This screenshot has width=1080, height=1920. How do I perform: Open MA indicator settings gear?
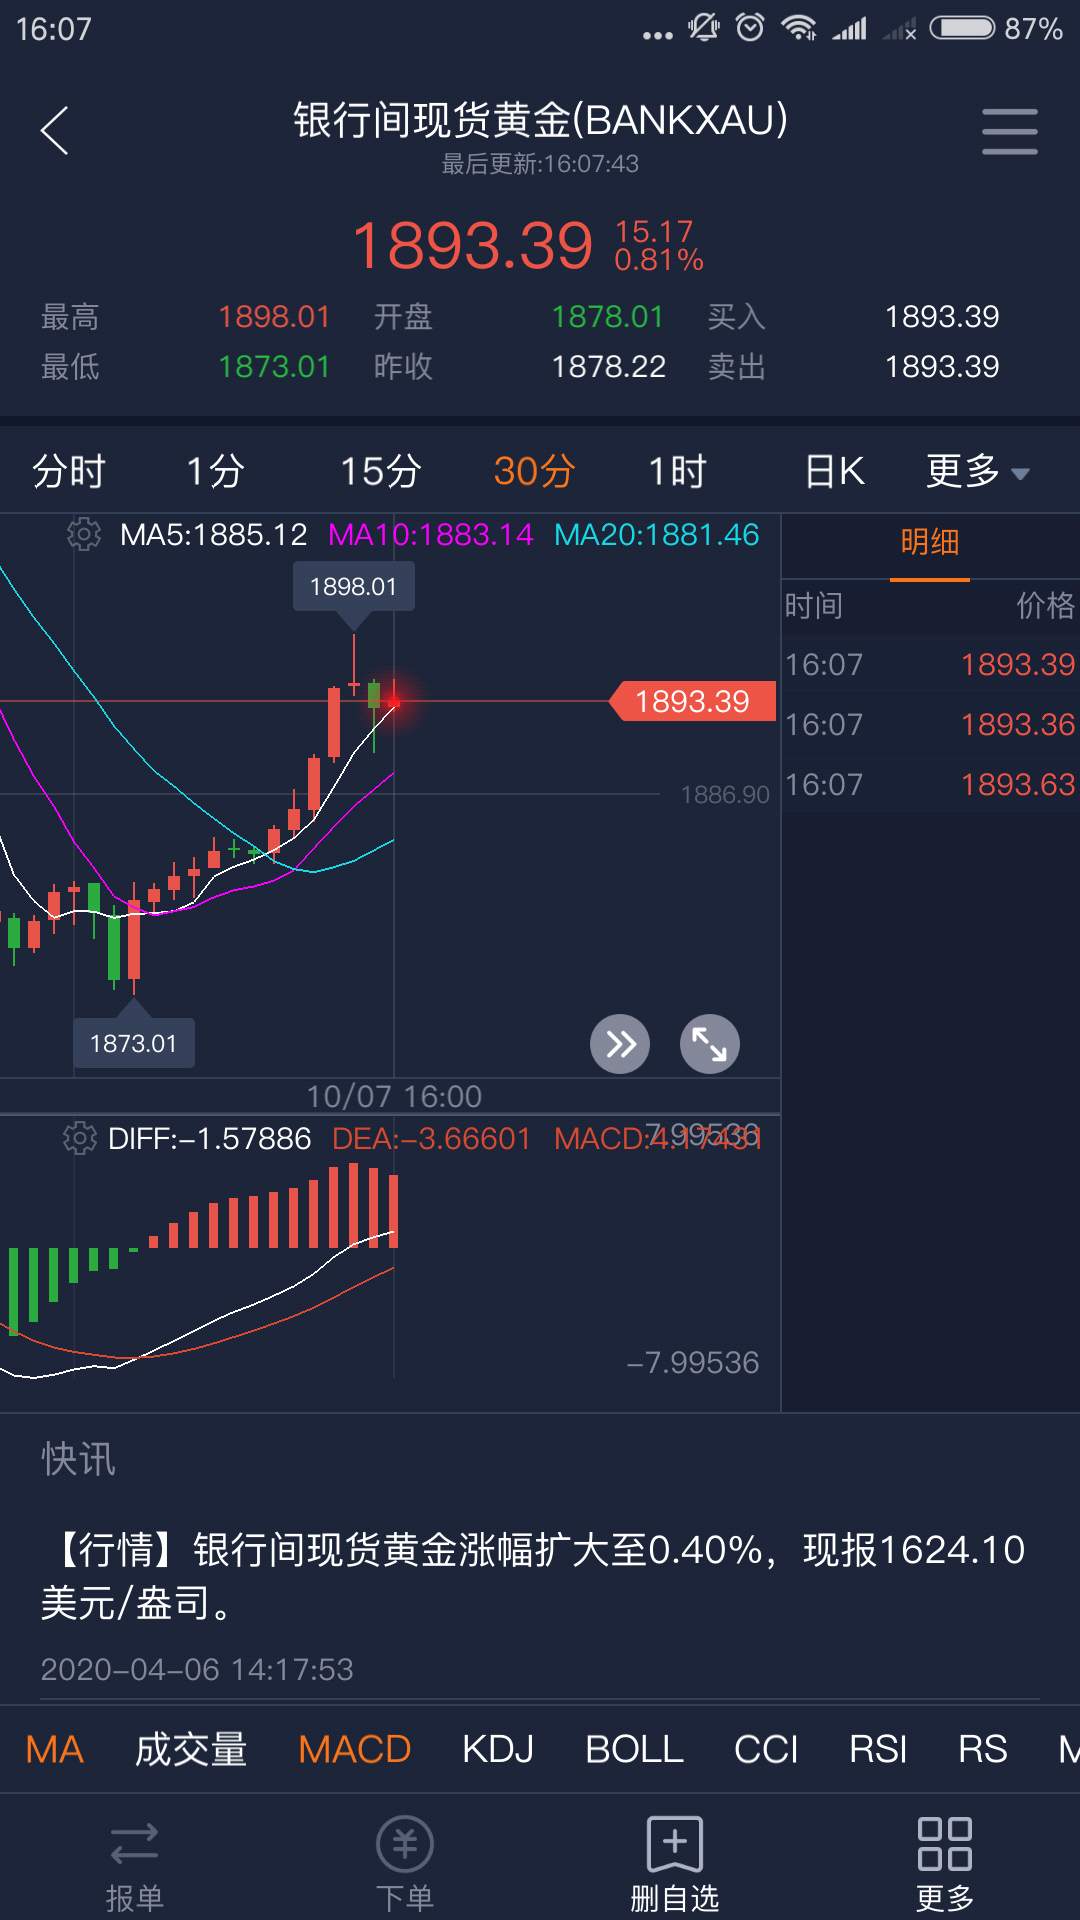pyautogui.click(x=84, y=534)
